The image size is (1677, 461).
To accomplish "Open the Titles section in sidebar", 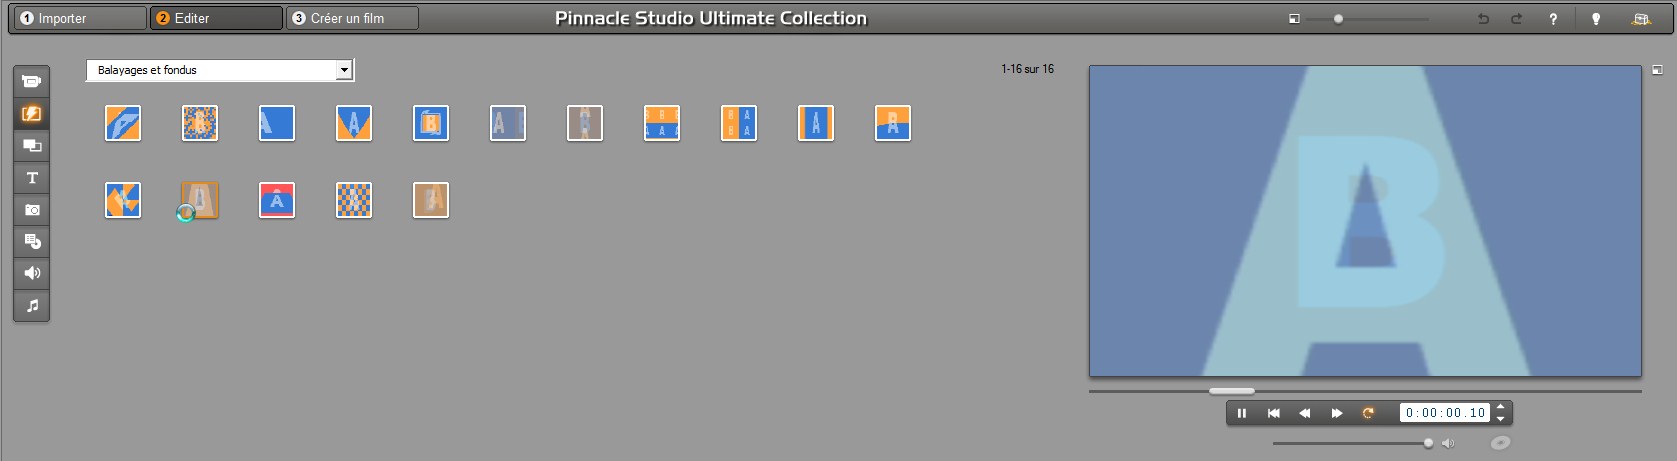I will pyautogui.click(x=32, y=178).
